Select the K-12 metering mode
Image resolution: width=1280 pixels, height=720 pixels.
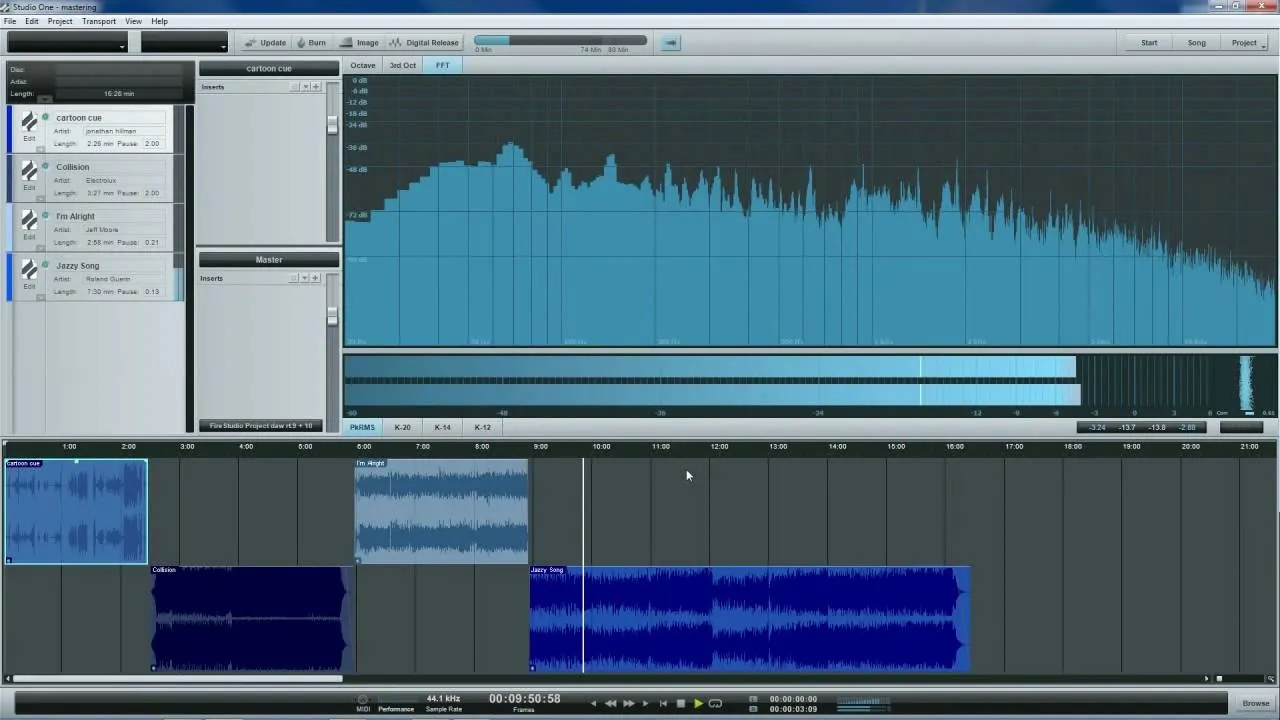click(x=482, y=427)
